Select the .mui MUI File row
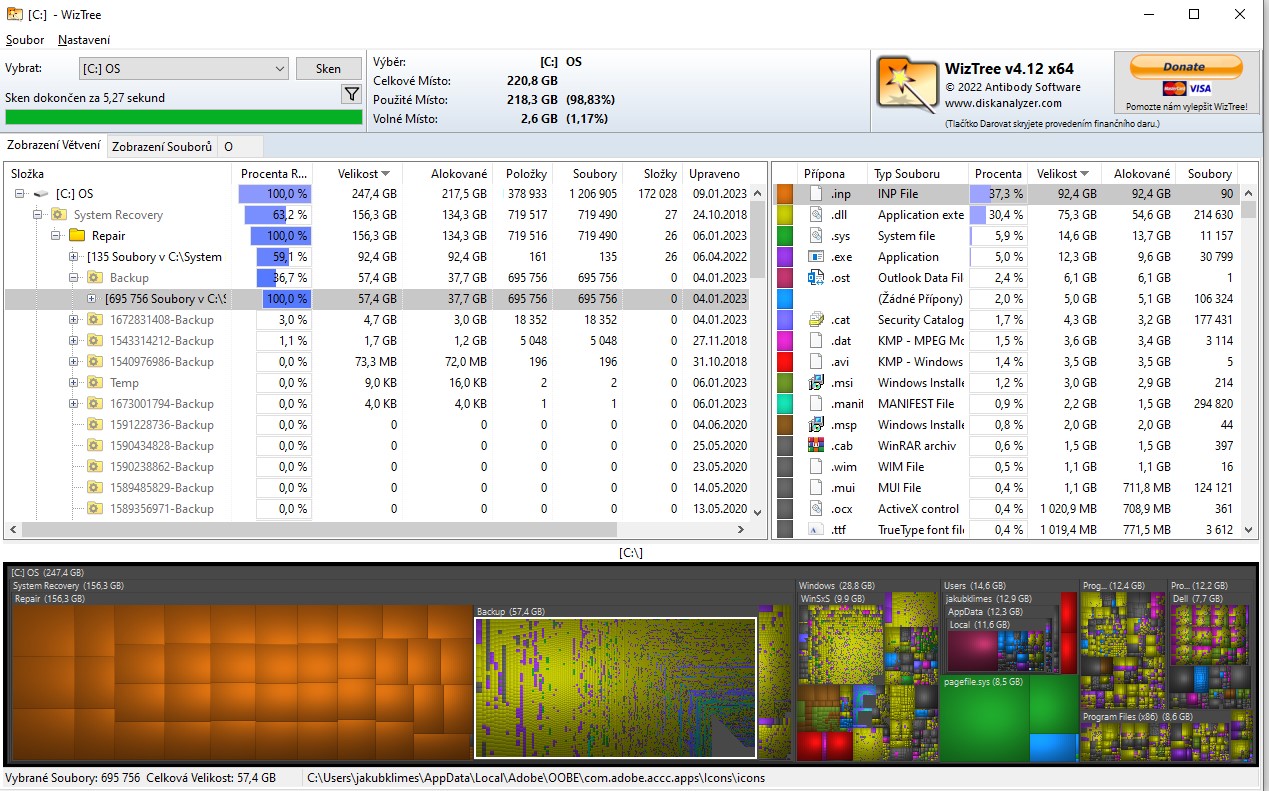Screen dimensions: 1269x791 [1007, 488]
